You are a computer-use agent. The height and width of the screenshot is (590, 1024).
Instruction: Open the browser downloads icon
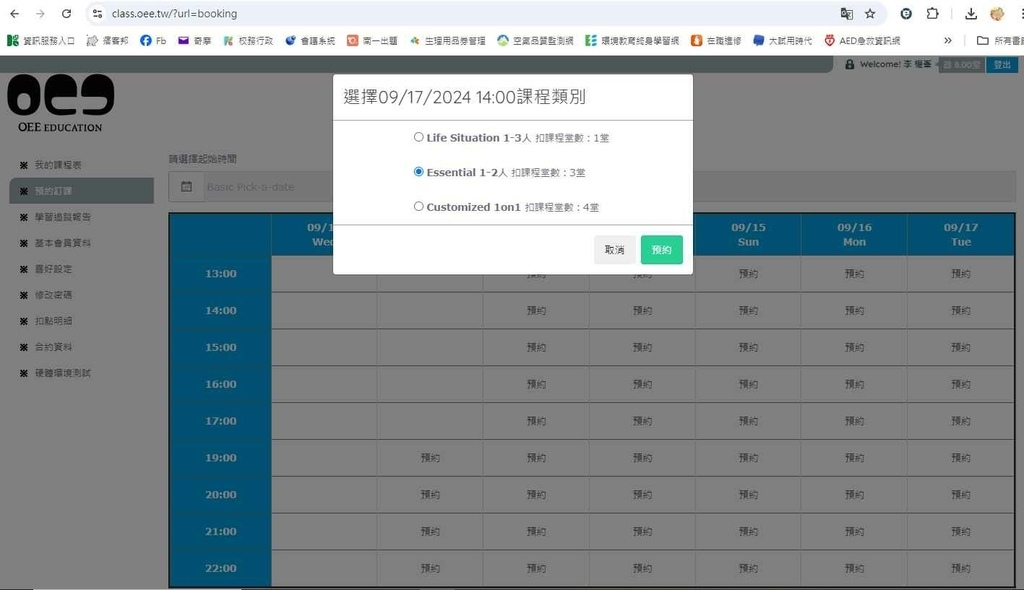click(971, 13)
